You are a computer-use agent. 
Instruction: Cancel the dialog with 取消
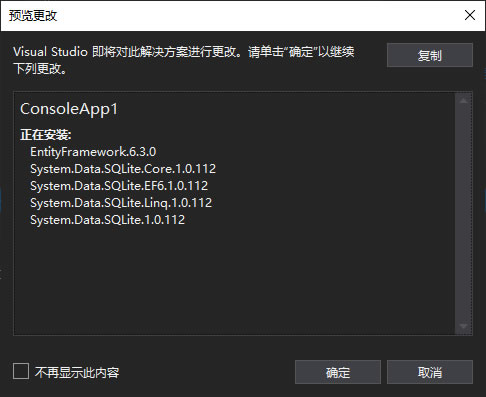pyautogui.click(x=430, y=372)
